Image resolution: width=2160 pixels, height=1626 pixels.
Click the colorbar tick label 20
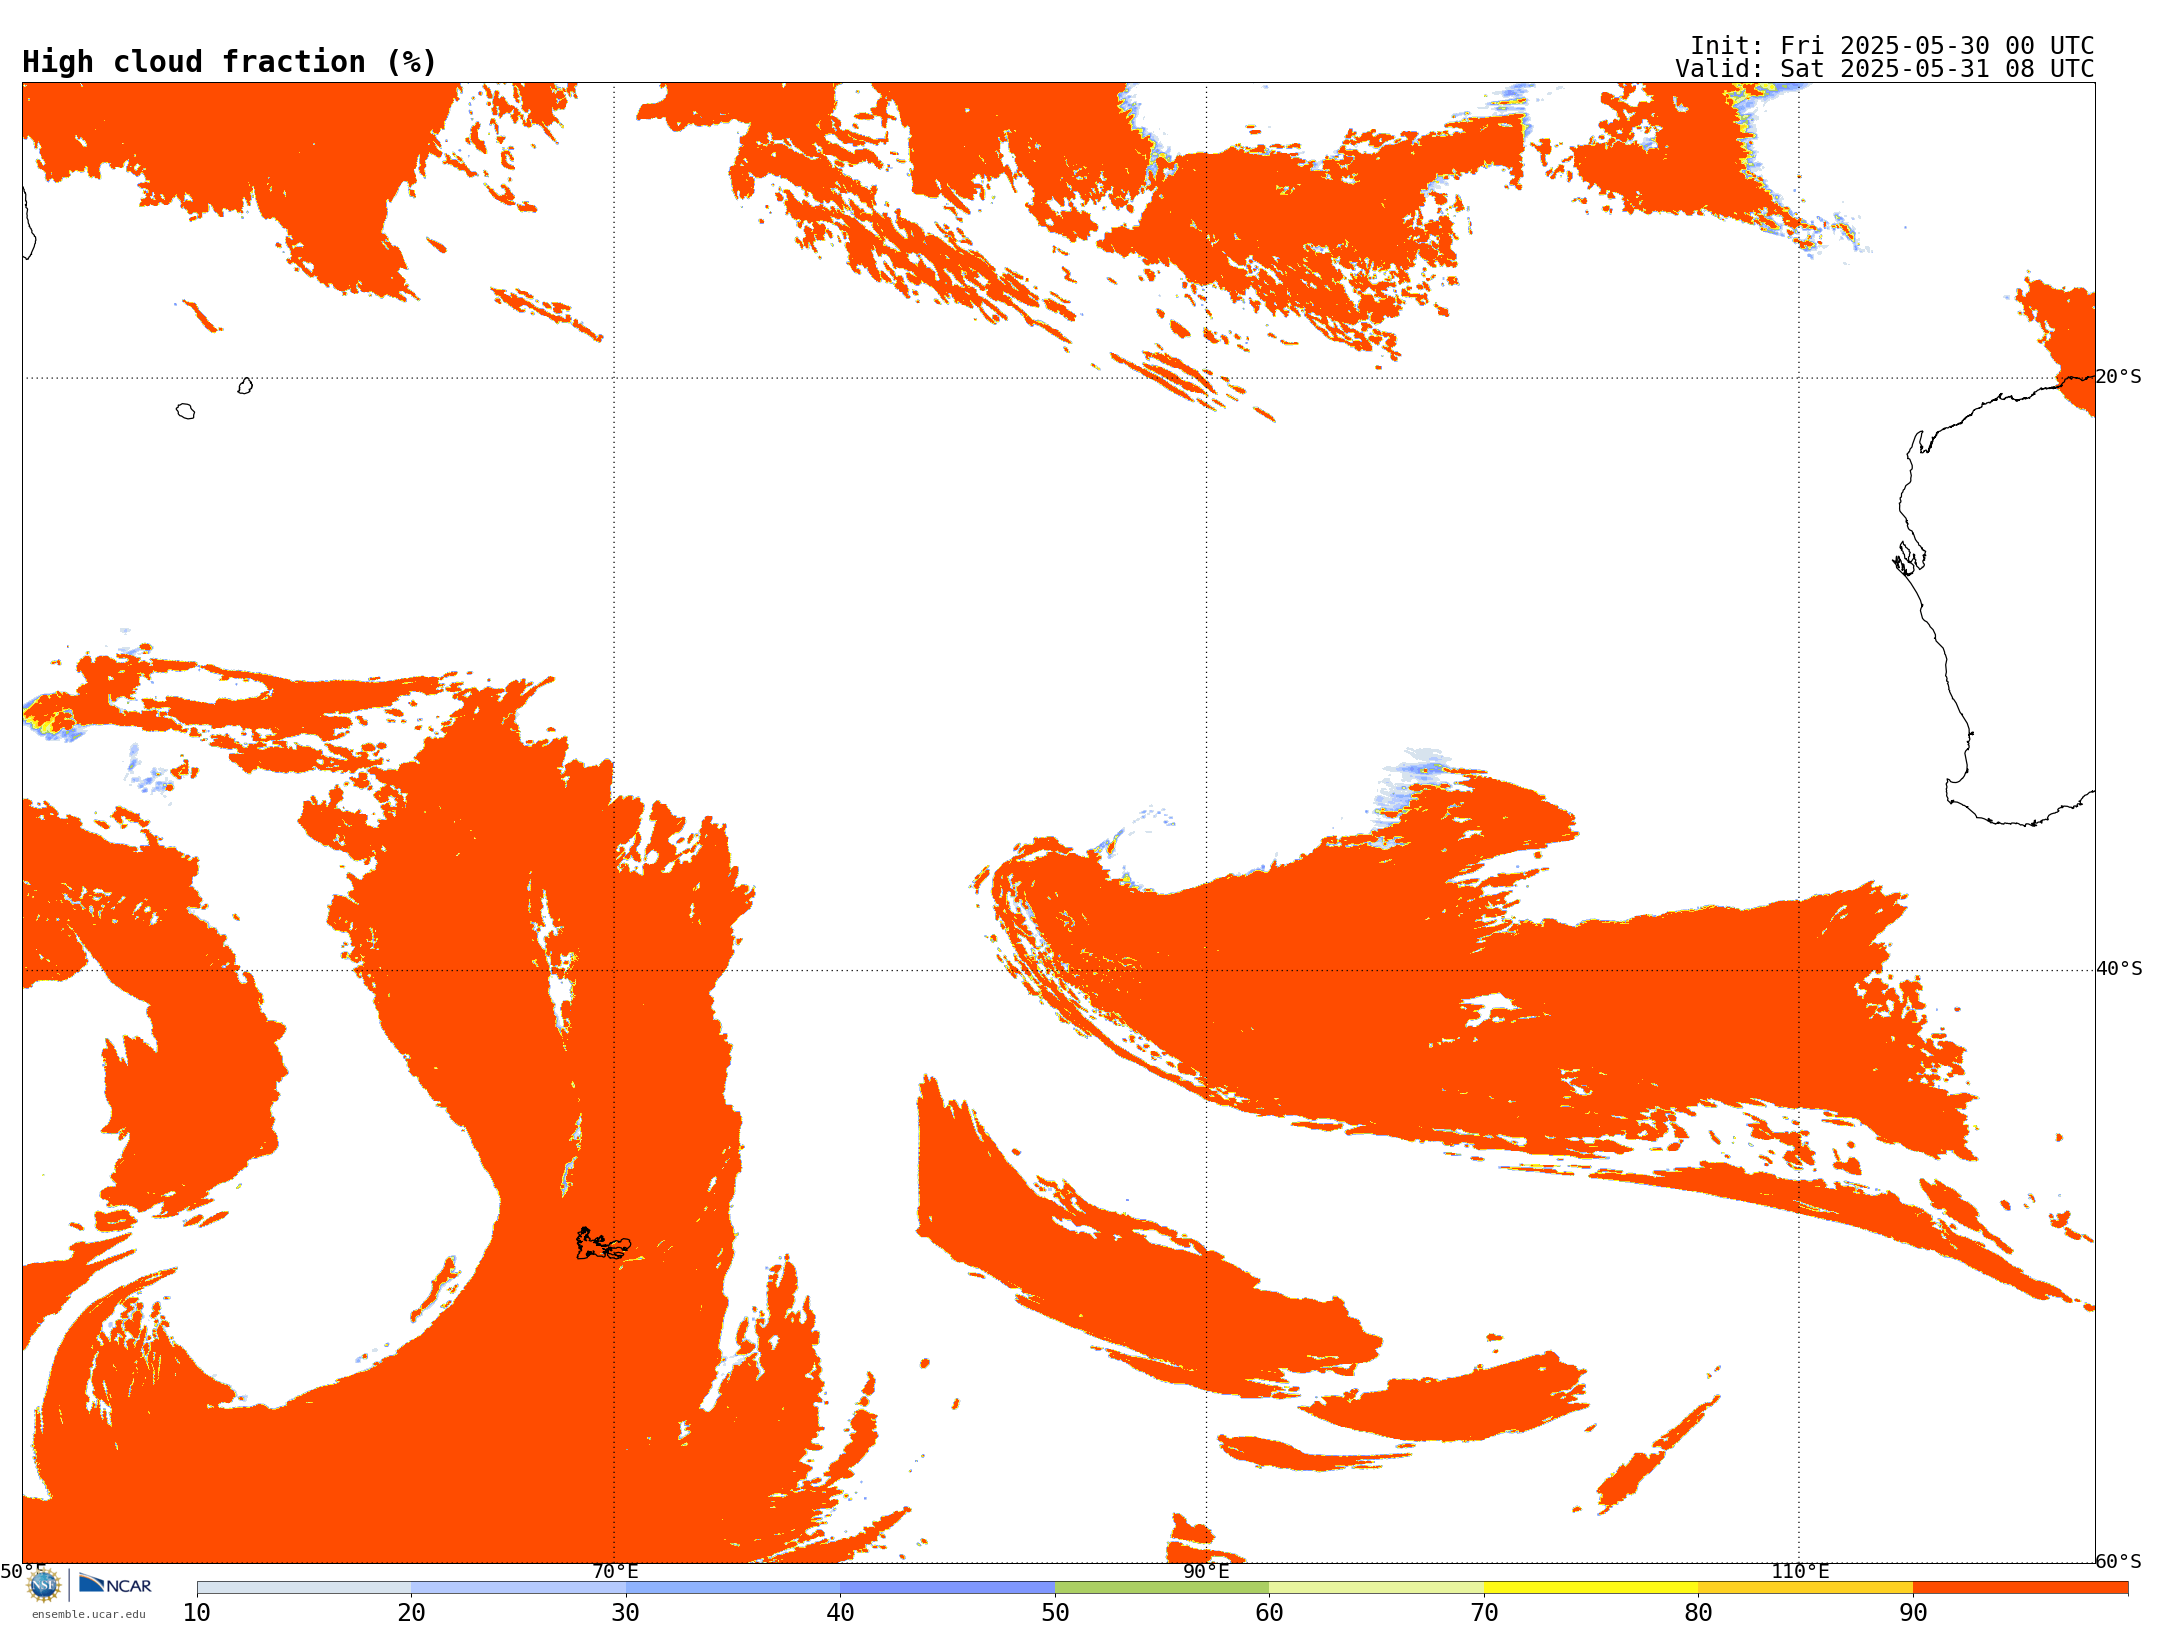point(411,1612)
